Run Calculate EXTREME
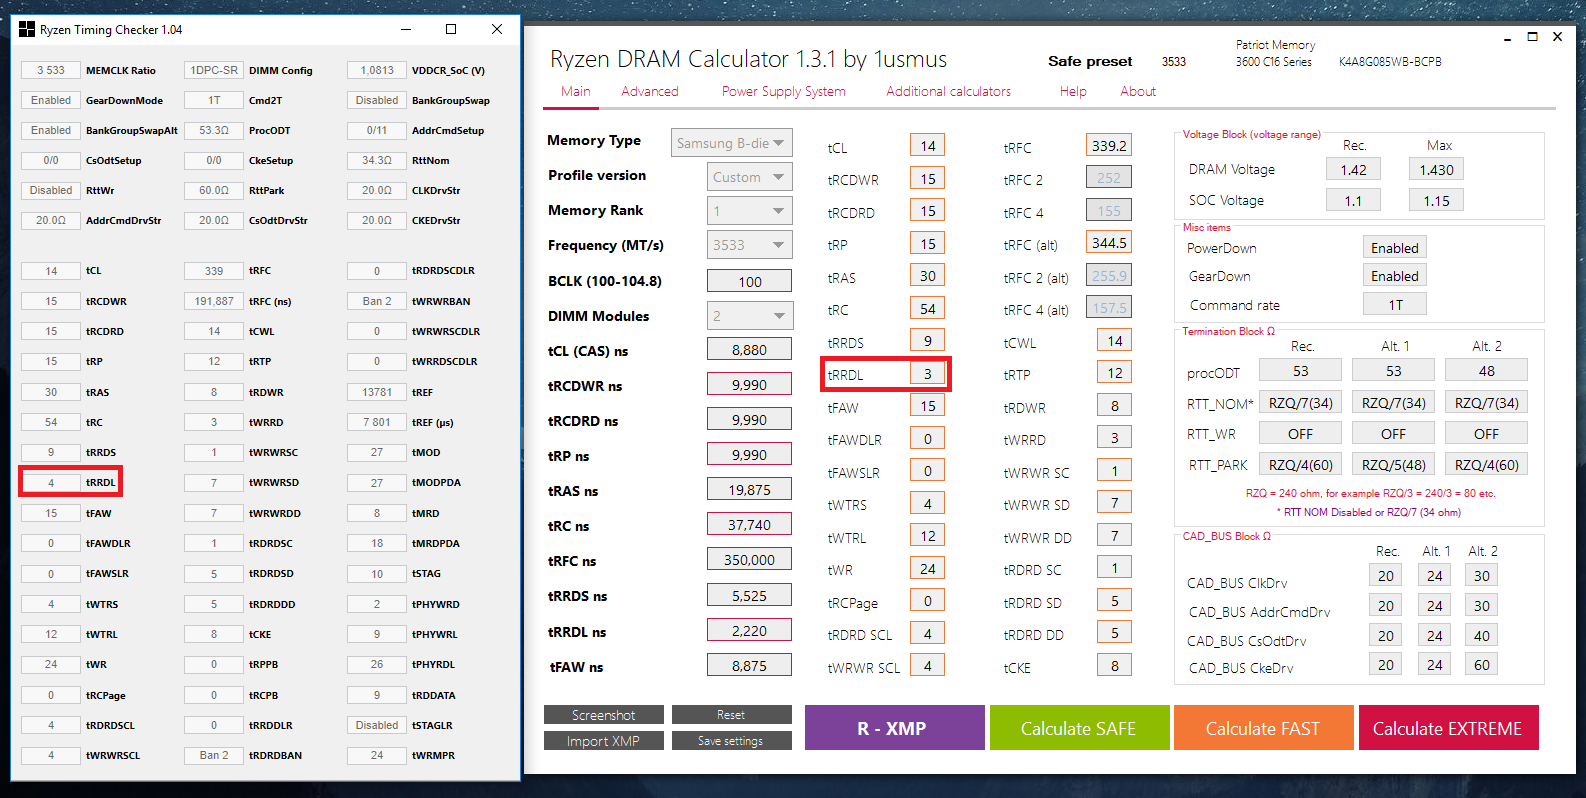 (x=1448, y=728)
